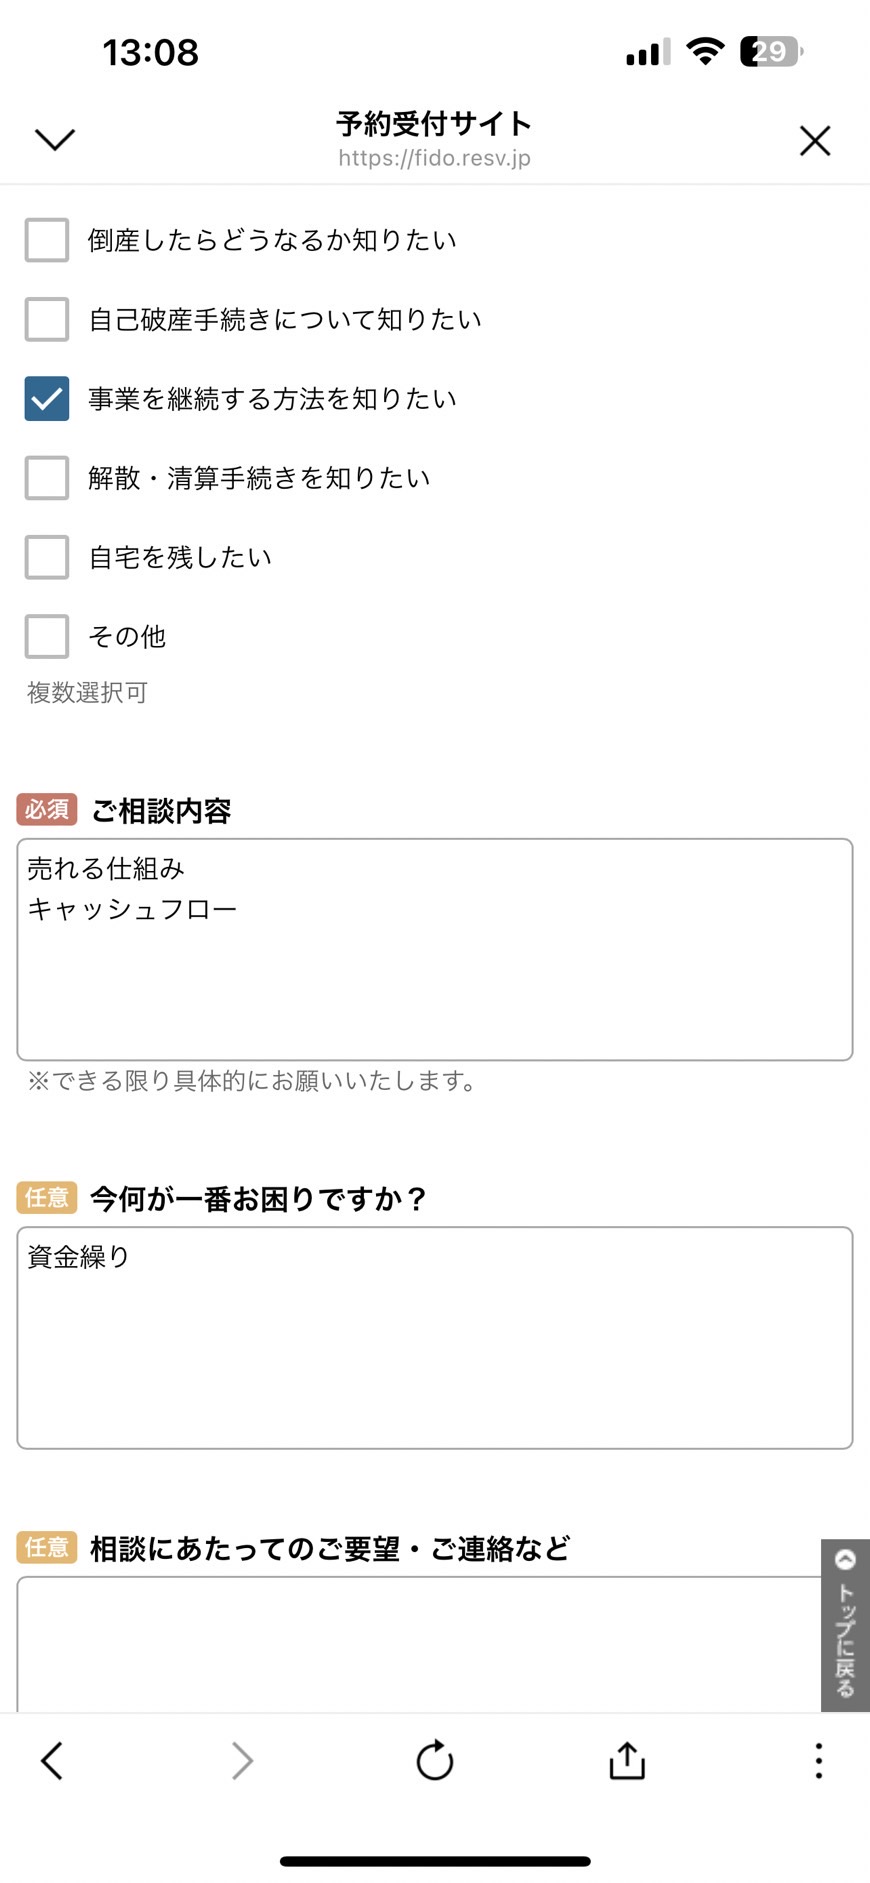Uncheck 事業を継続する方法を知りたい checkbox

[x=47, y=398]
